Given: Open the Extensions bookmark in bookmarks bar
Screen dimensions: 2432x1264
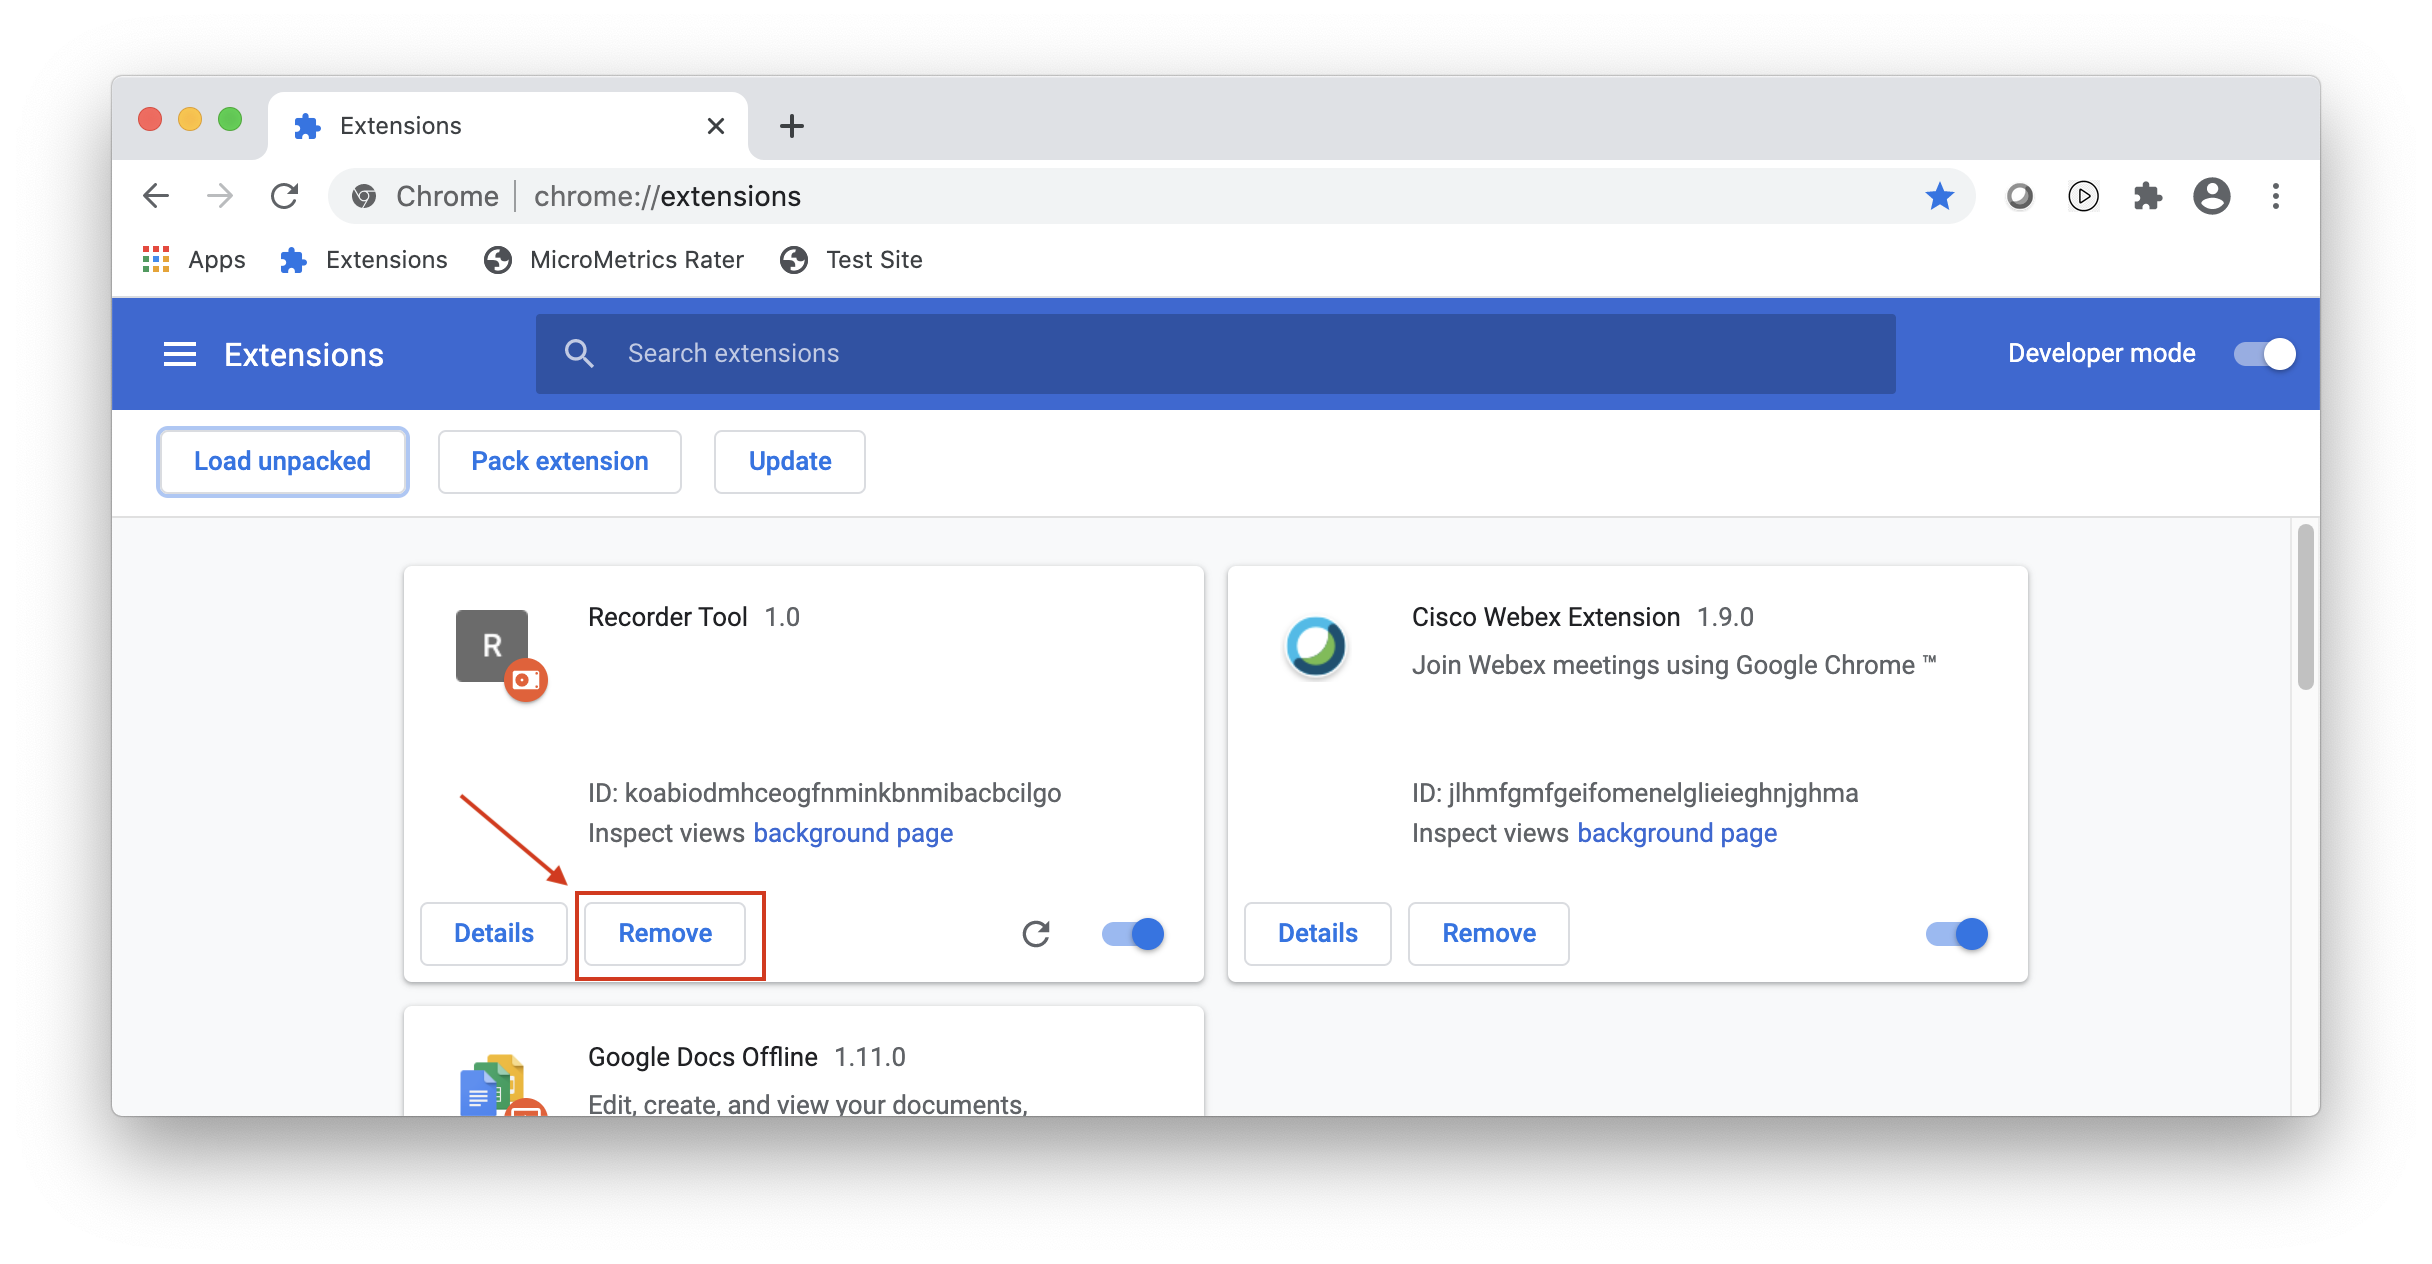Looking at the screenshot, I should (x=364, y=260).
